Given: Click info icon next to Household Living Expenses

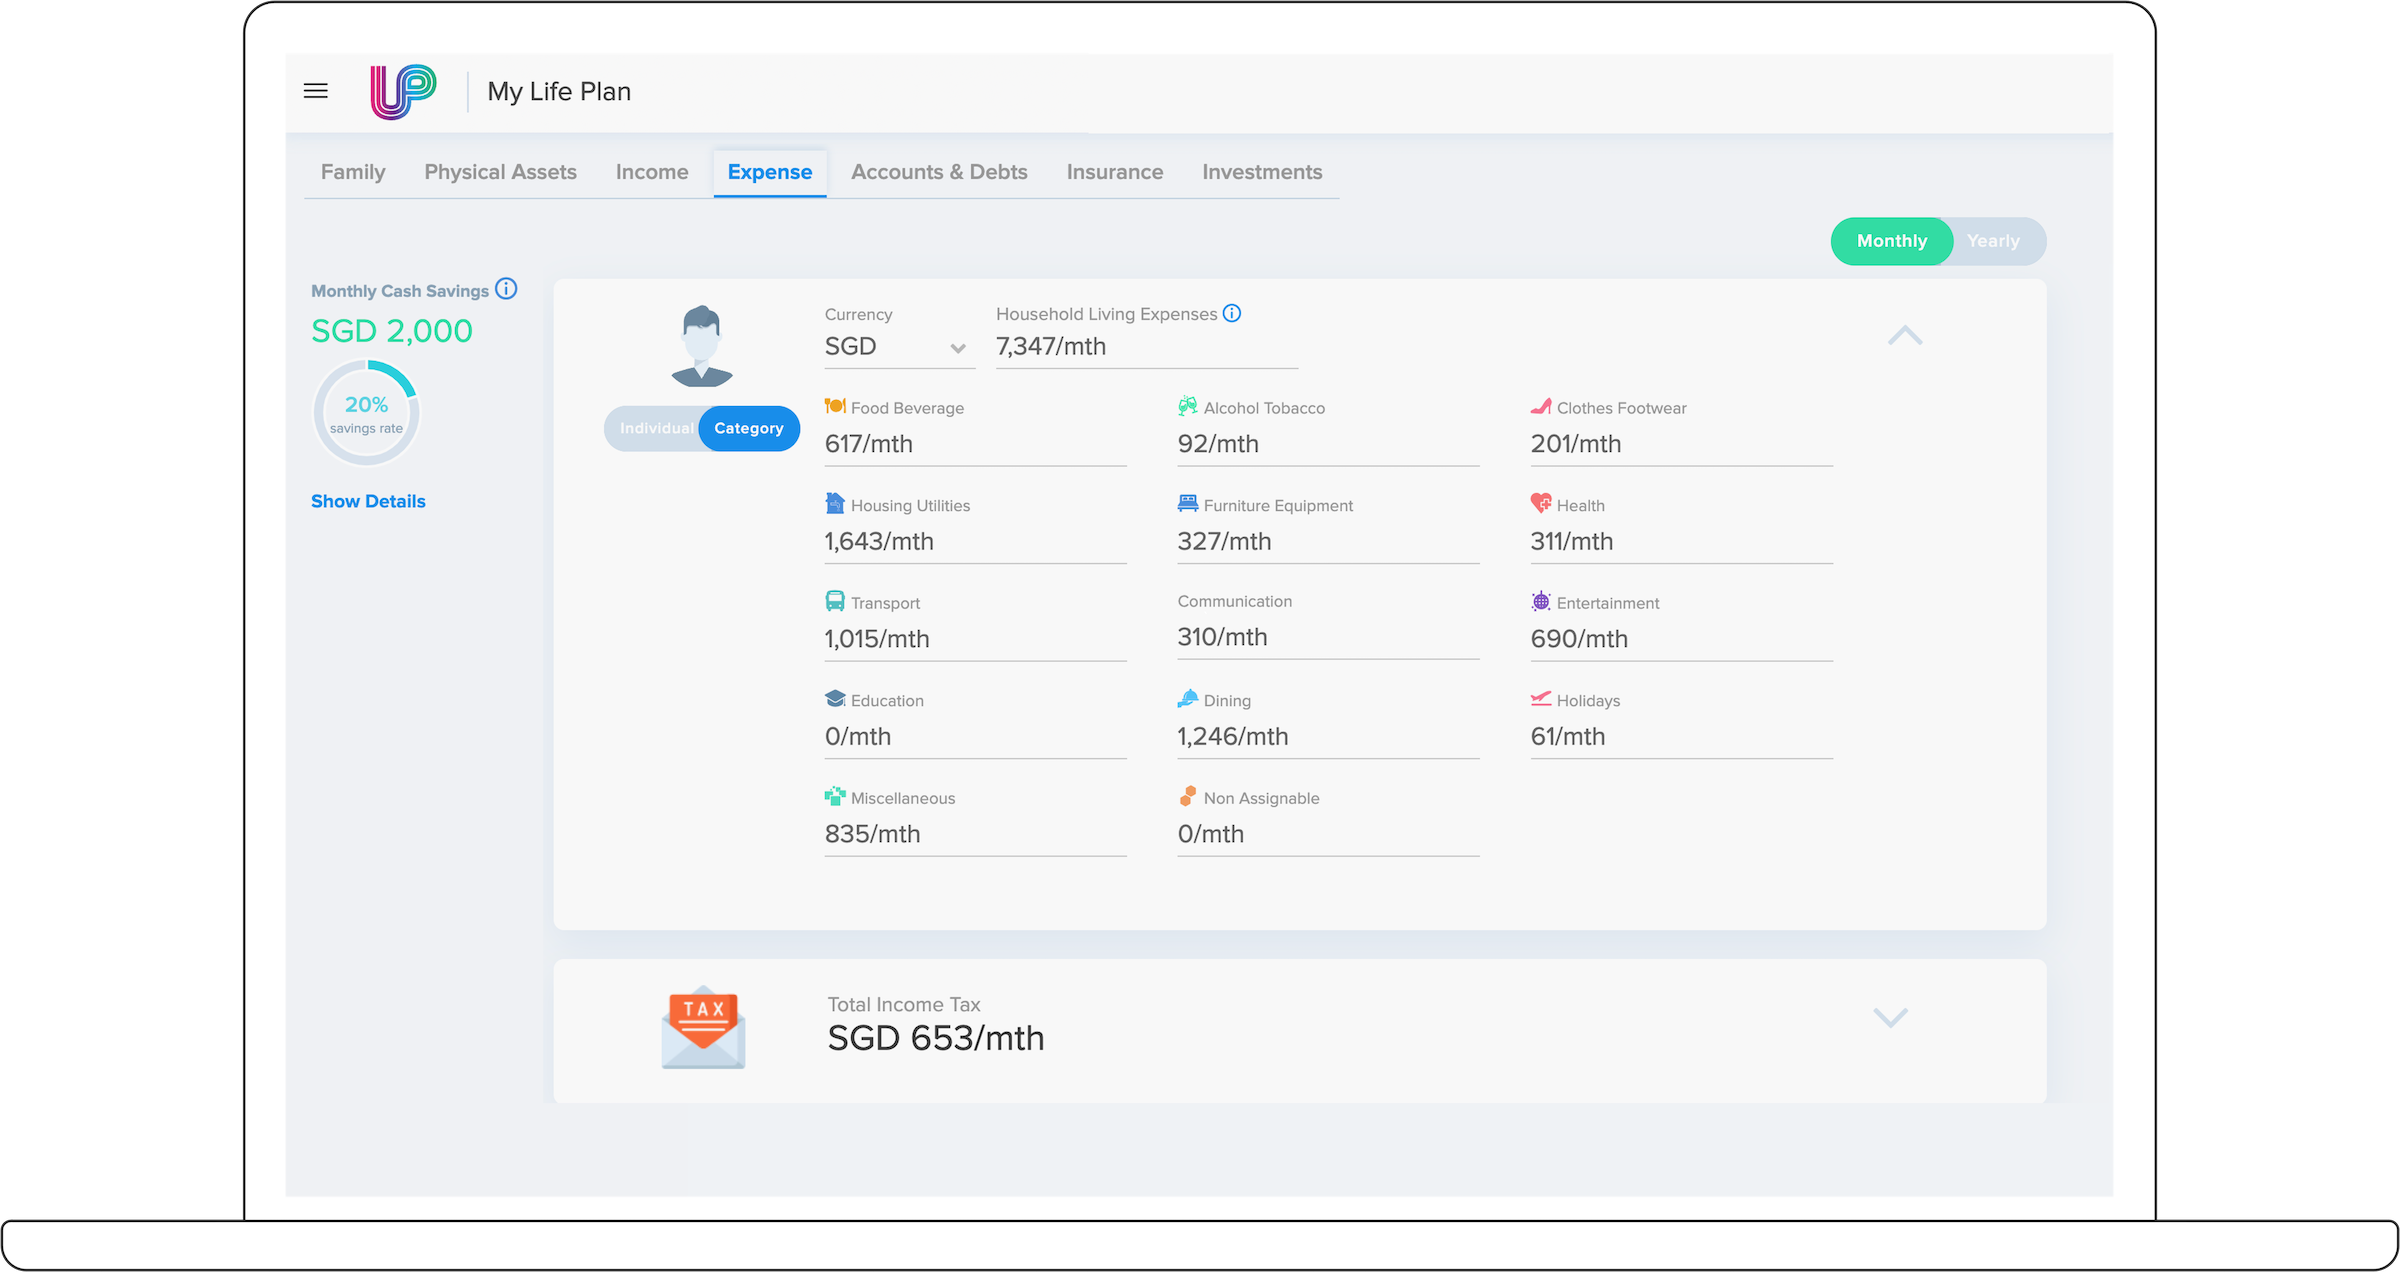Looking at the screenshot, I should 1232,313.
